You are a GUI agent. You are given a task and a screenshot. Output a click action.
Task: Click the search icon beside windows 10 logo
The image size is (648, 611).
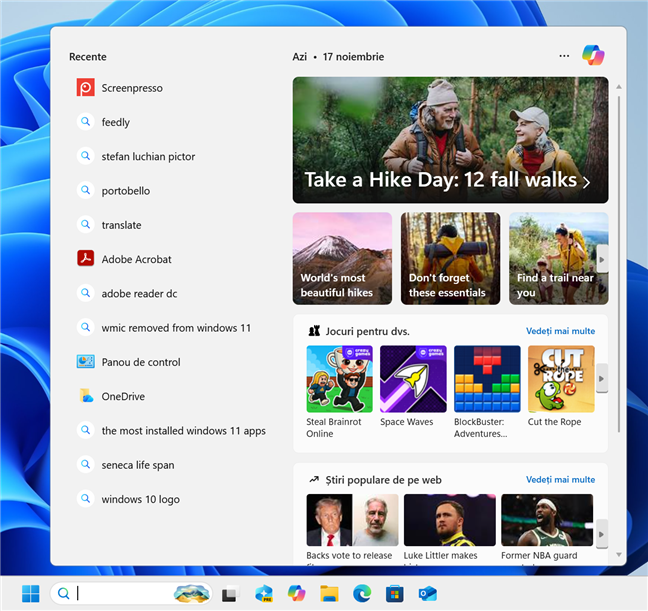point(86,499)
